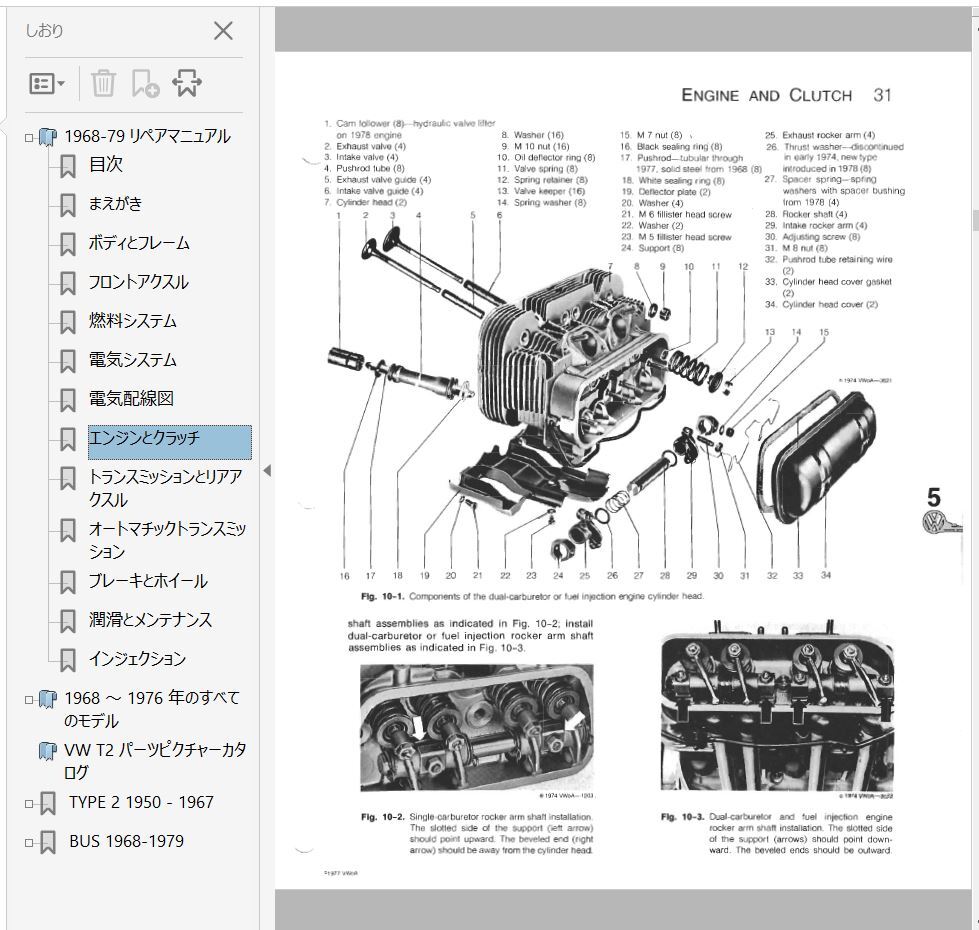Open the 潤滑とメンテナンス bookmark
The width and height of the screenshot is (979, 930).
150,620
